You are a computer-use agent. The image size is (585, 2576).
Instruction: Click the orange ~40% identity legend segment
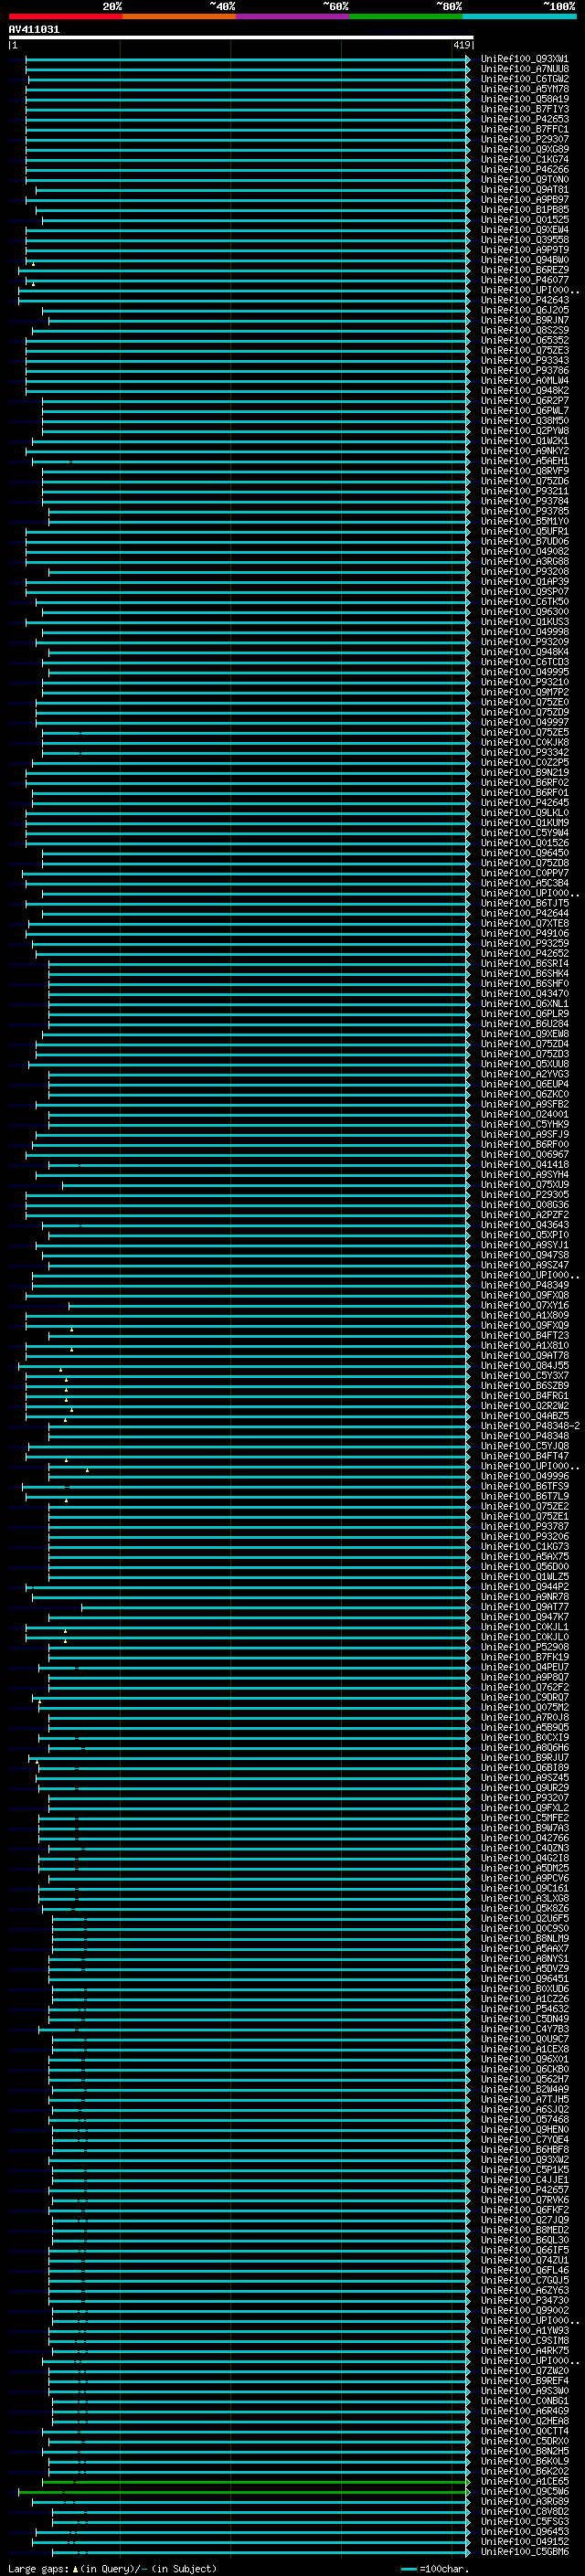[x=179, y=16]
